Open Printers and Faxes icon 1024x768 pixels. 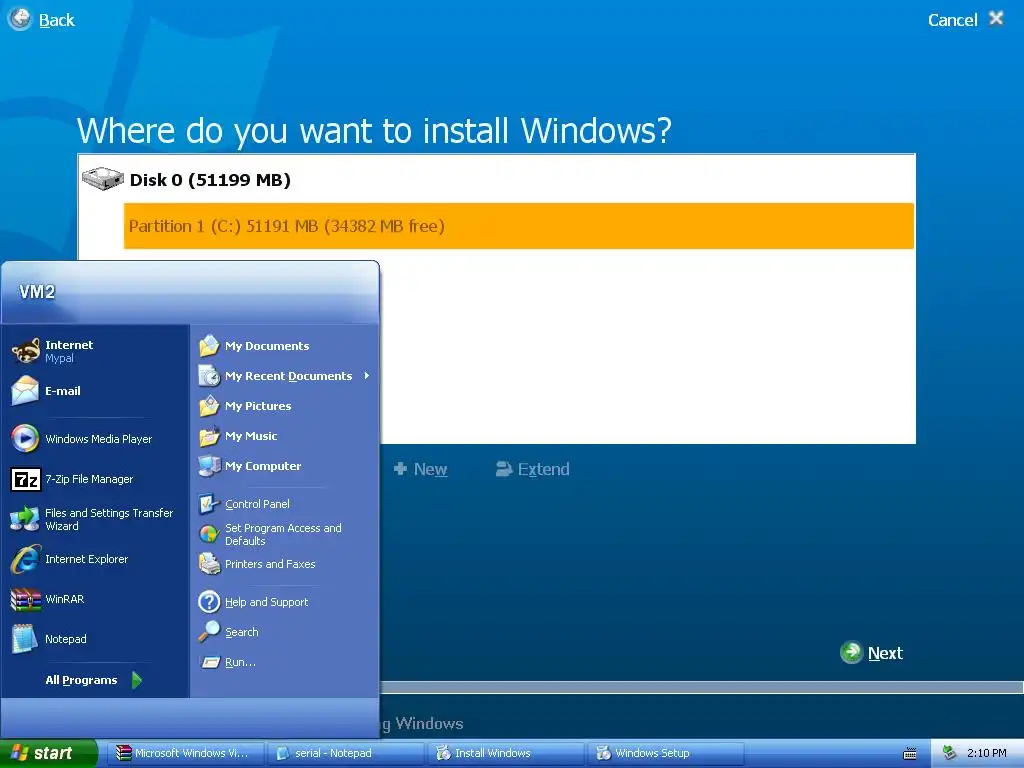[209, 564]
